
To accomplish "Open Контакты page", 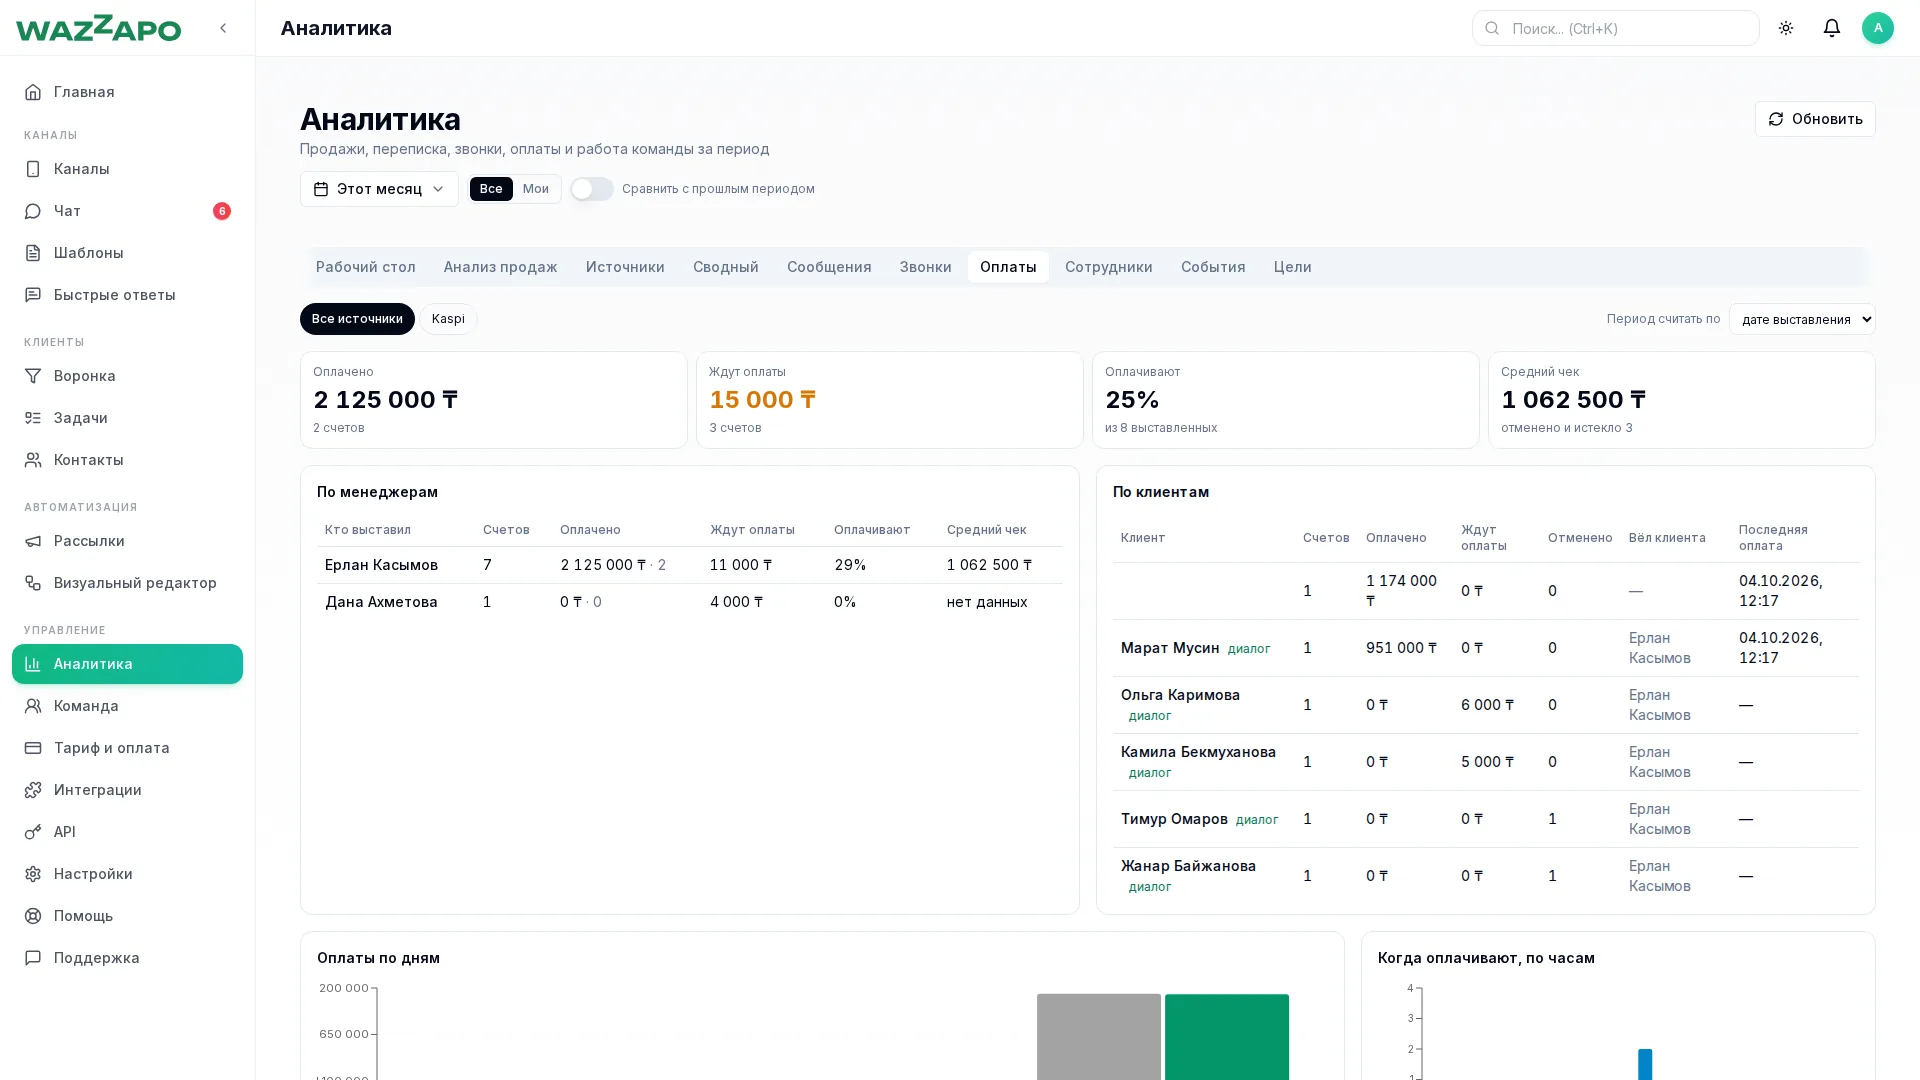I will pos(127,460).
